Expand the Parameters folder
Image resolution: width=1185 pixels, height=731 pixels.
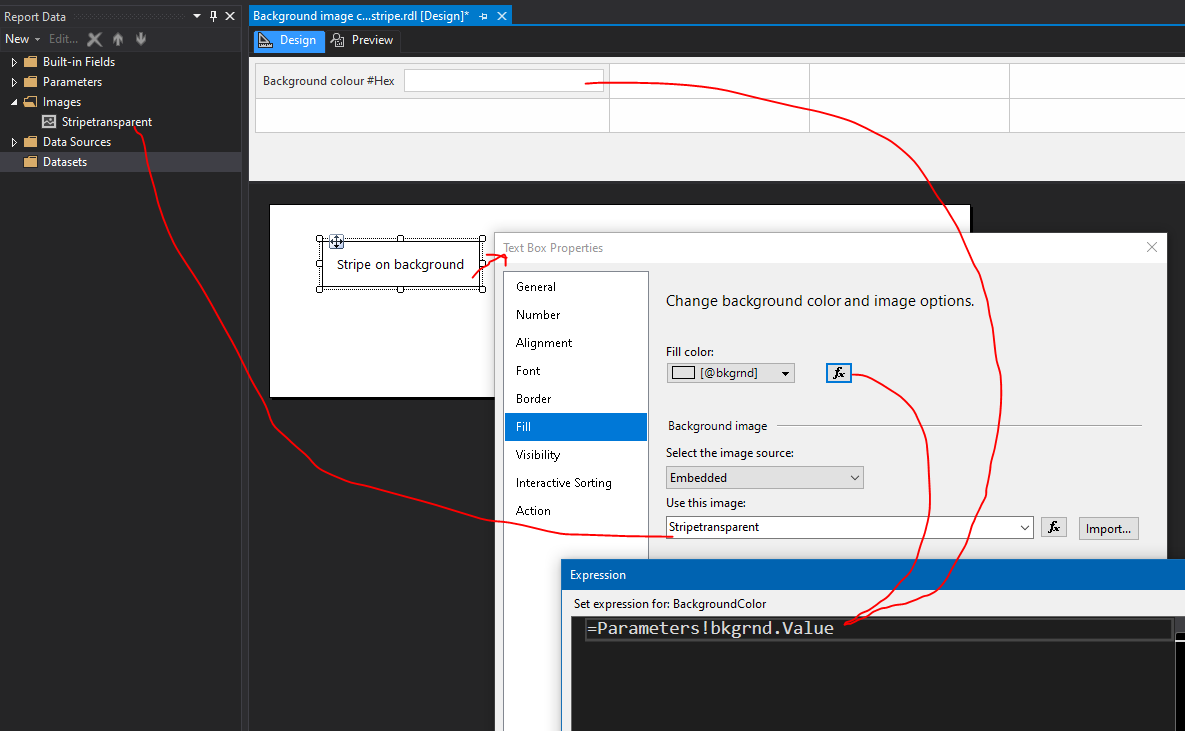pyautogui.click(x=14, y=82)
